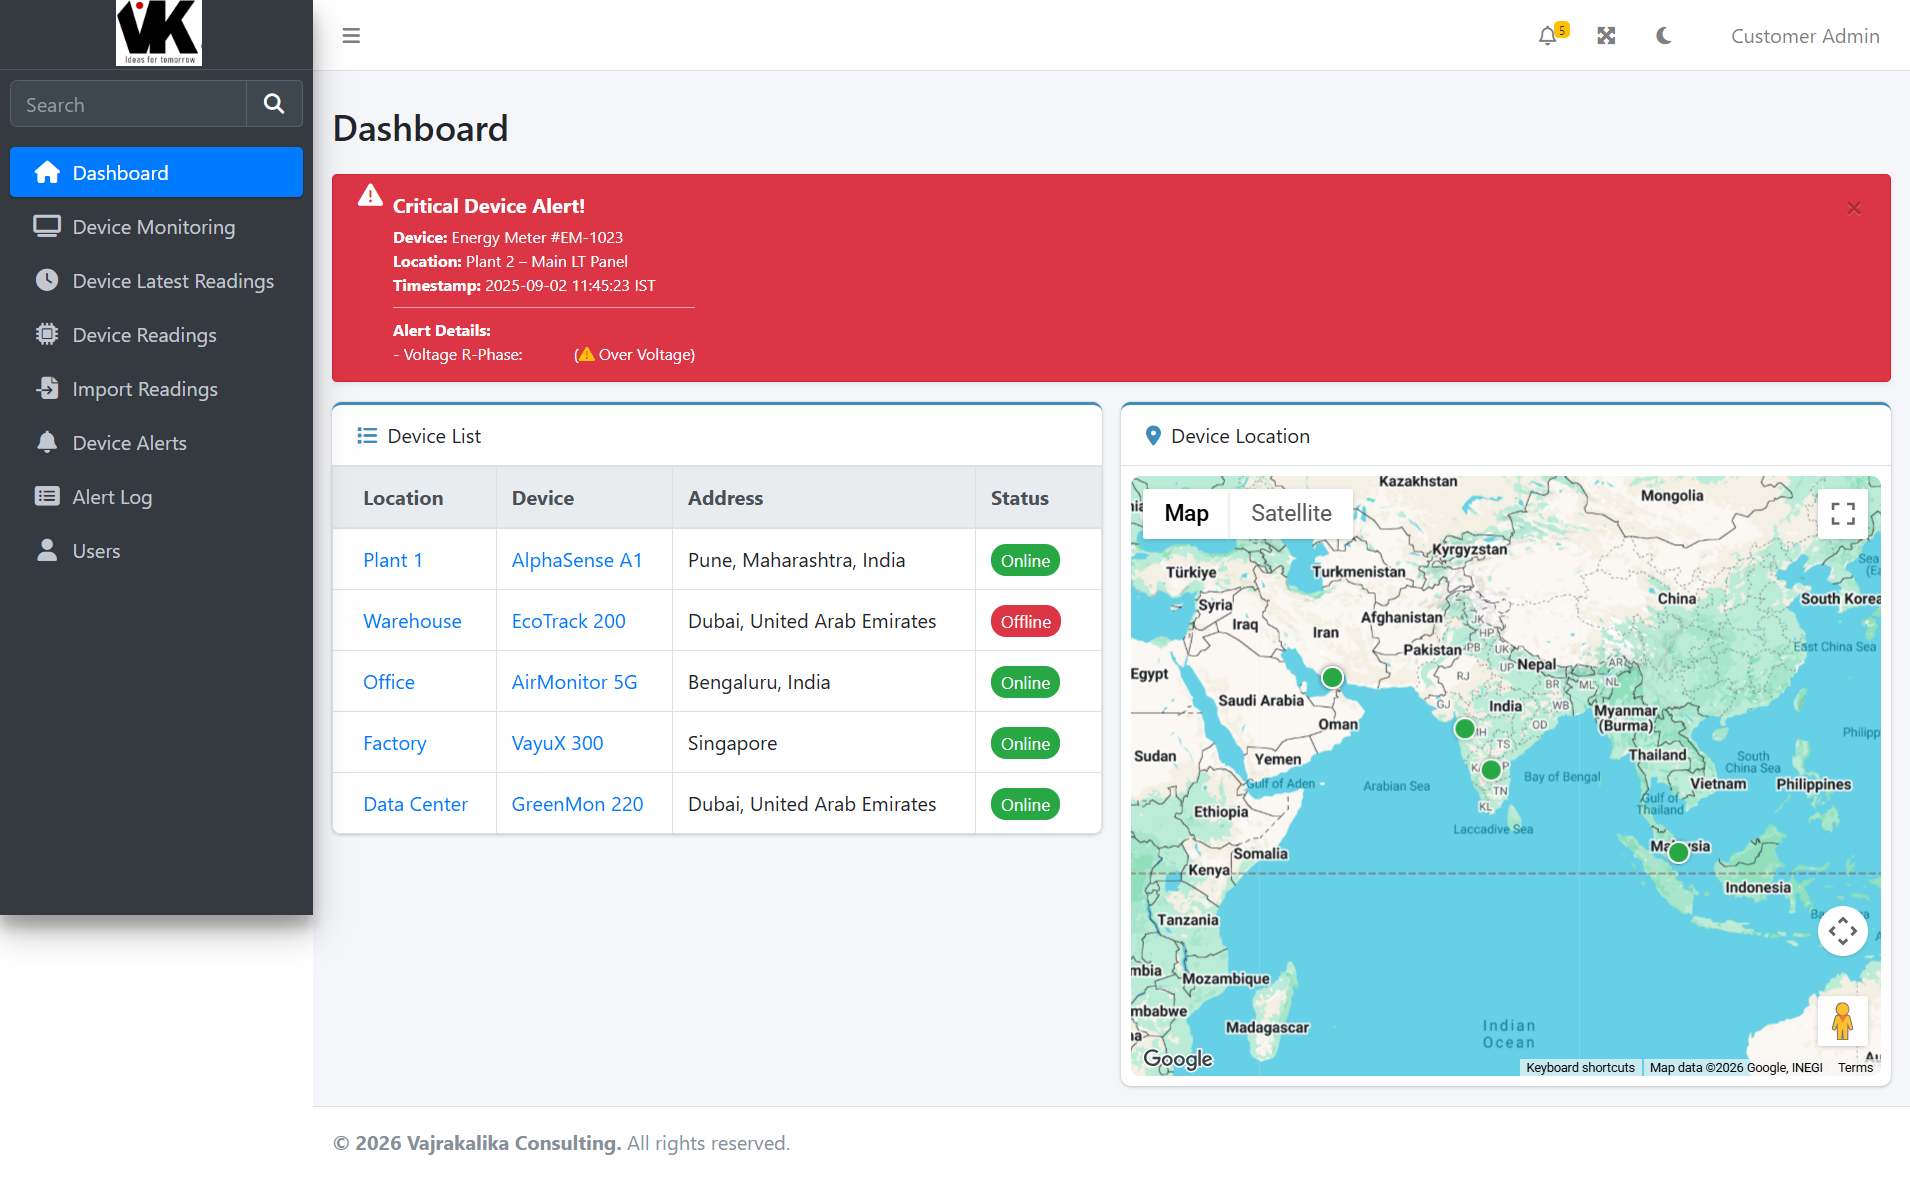1910x1177 pixels.
Task: Open the map camera controls
Action: click(x=1843, y=931)
